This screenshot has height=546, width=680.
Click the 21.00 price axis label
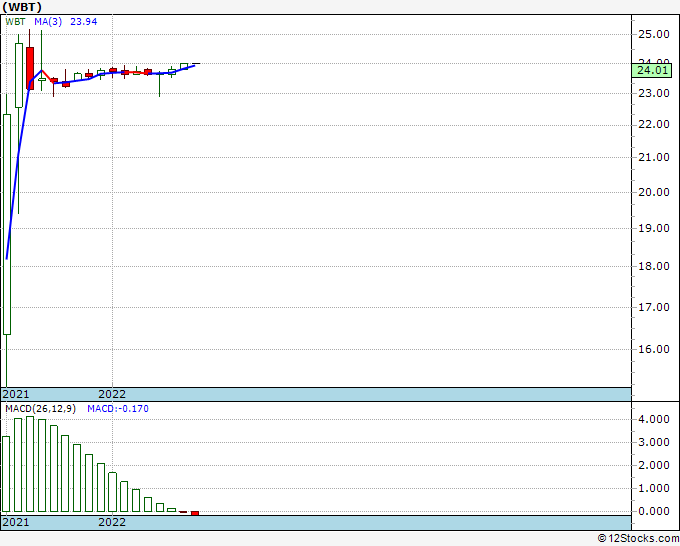654,157
